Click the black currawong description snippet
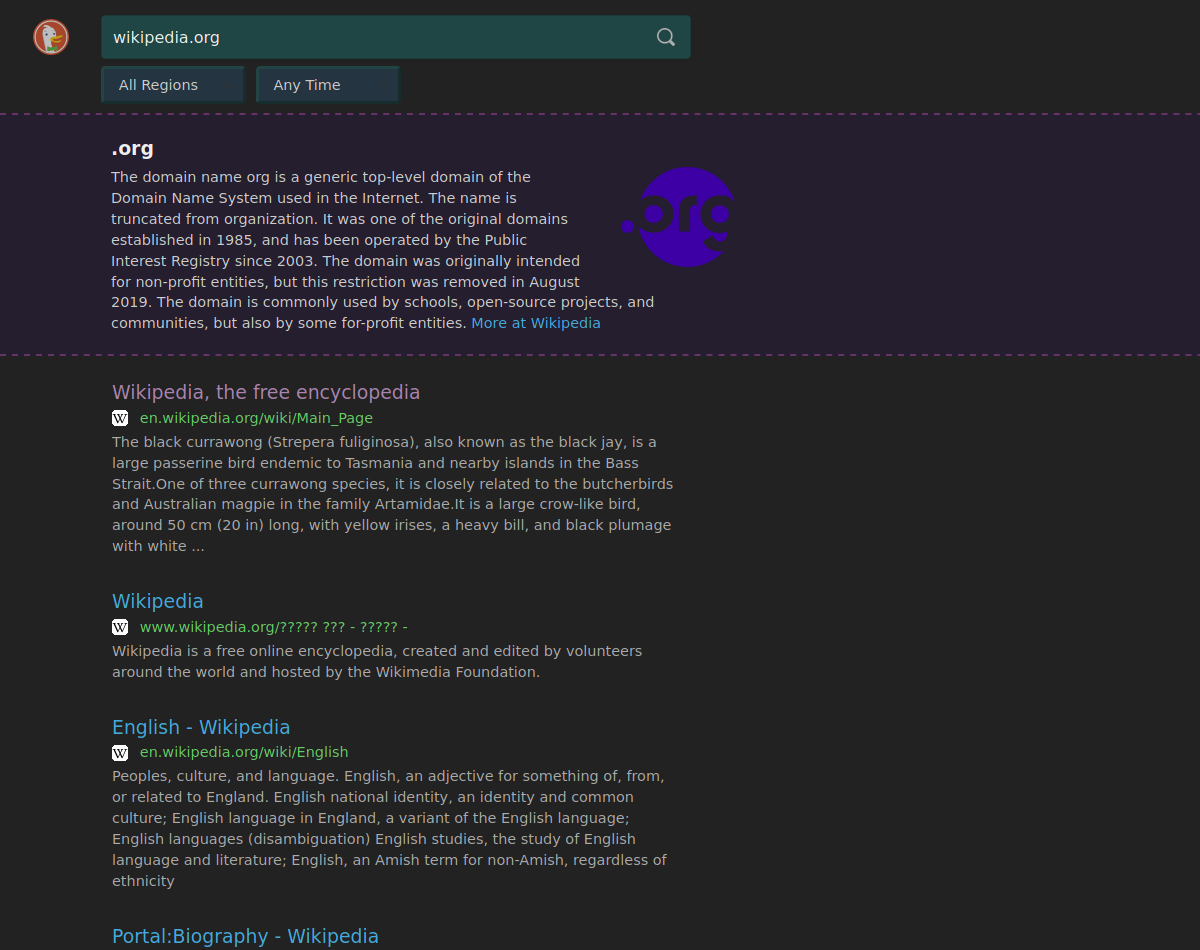1200x950 pixels. pos(393,494)
